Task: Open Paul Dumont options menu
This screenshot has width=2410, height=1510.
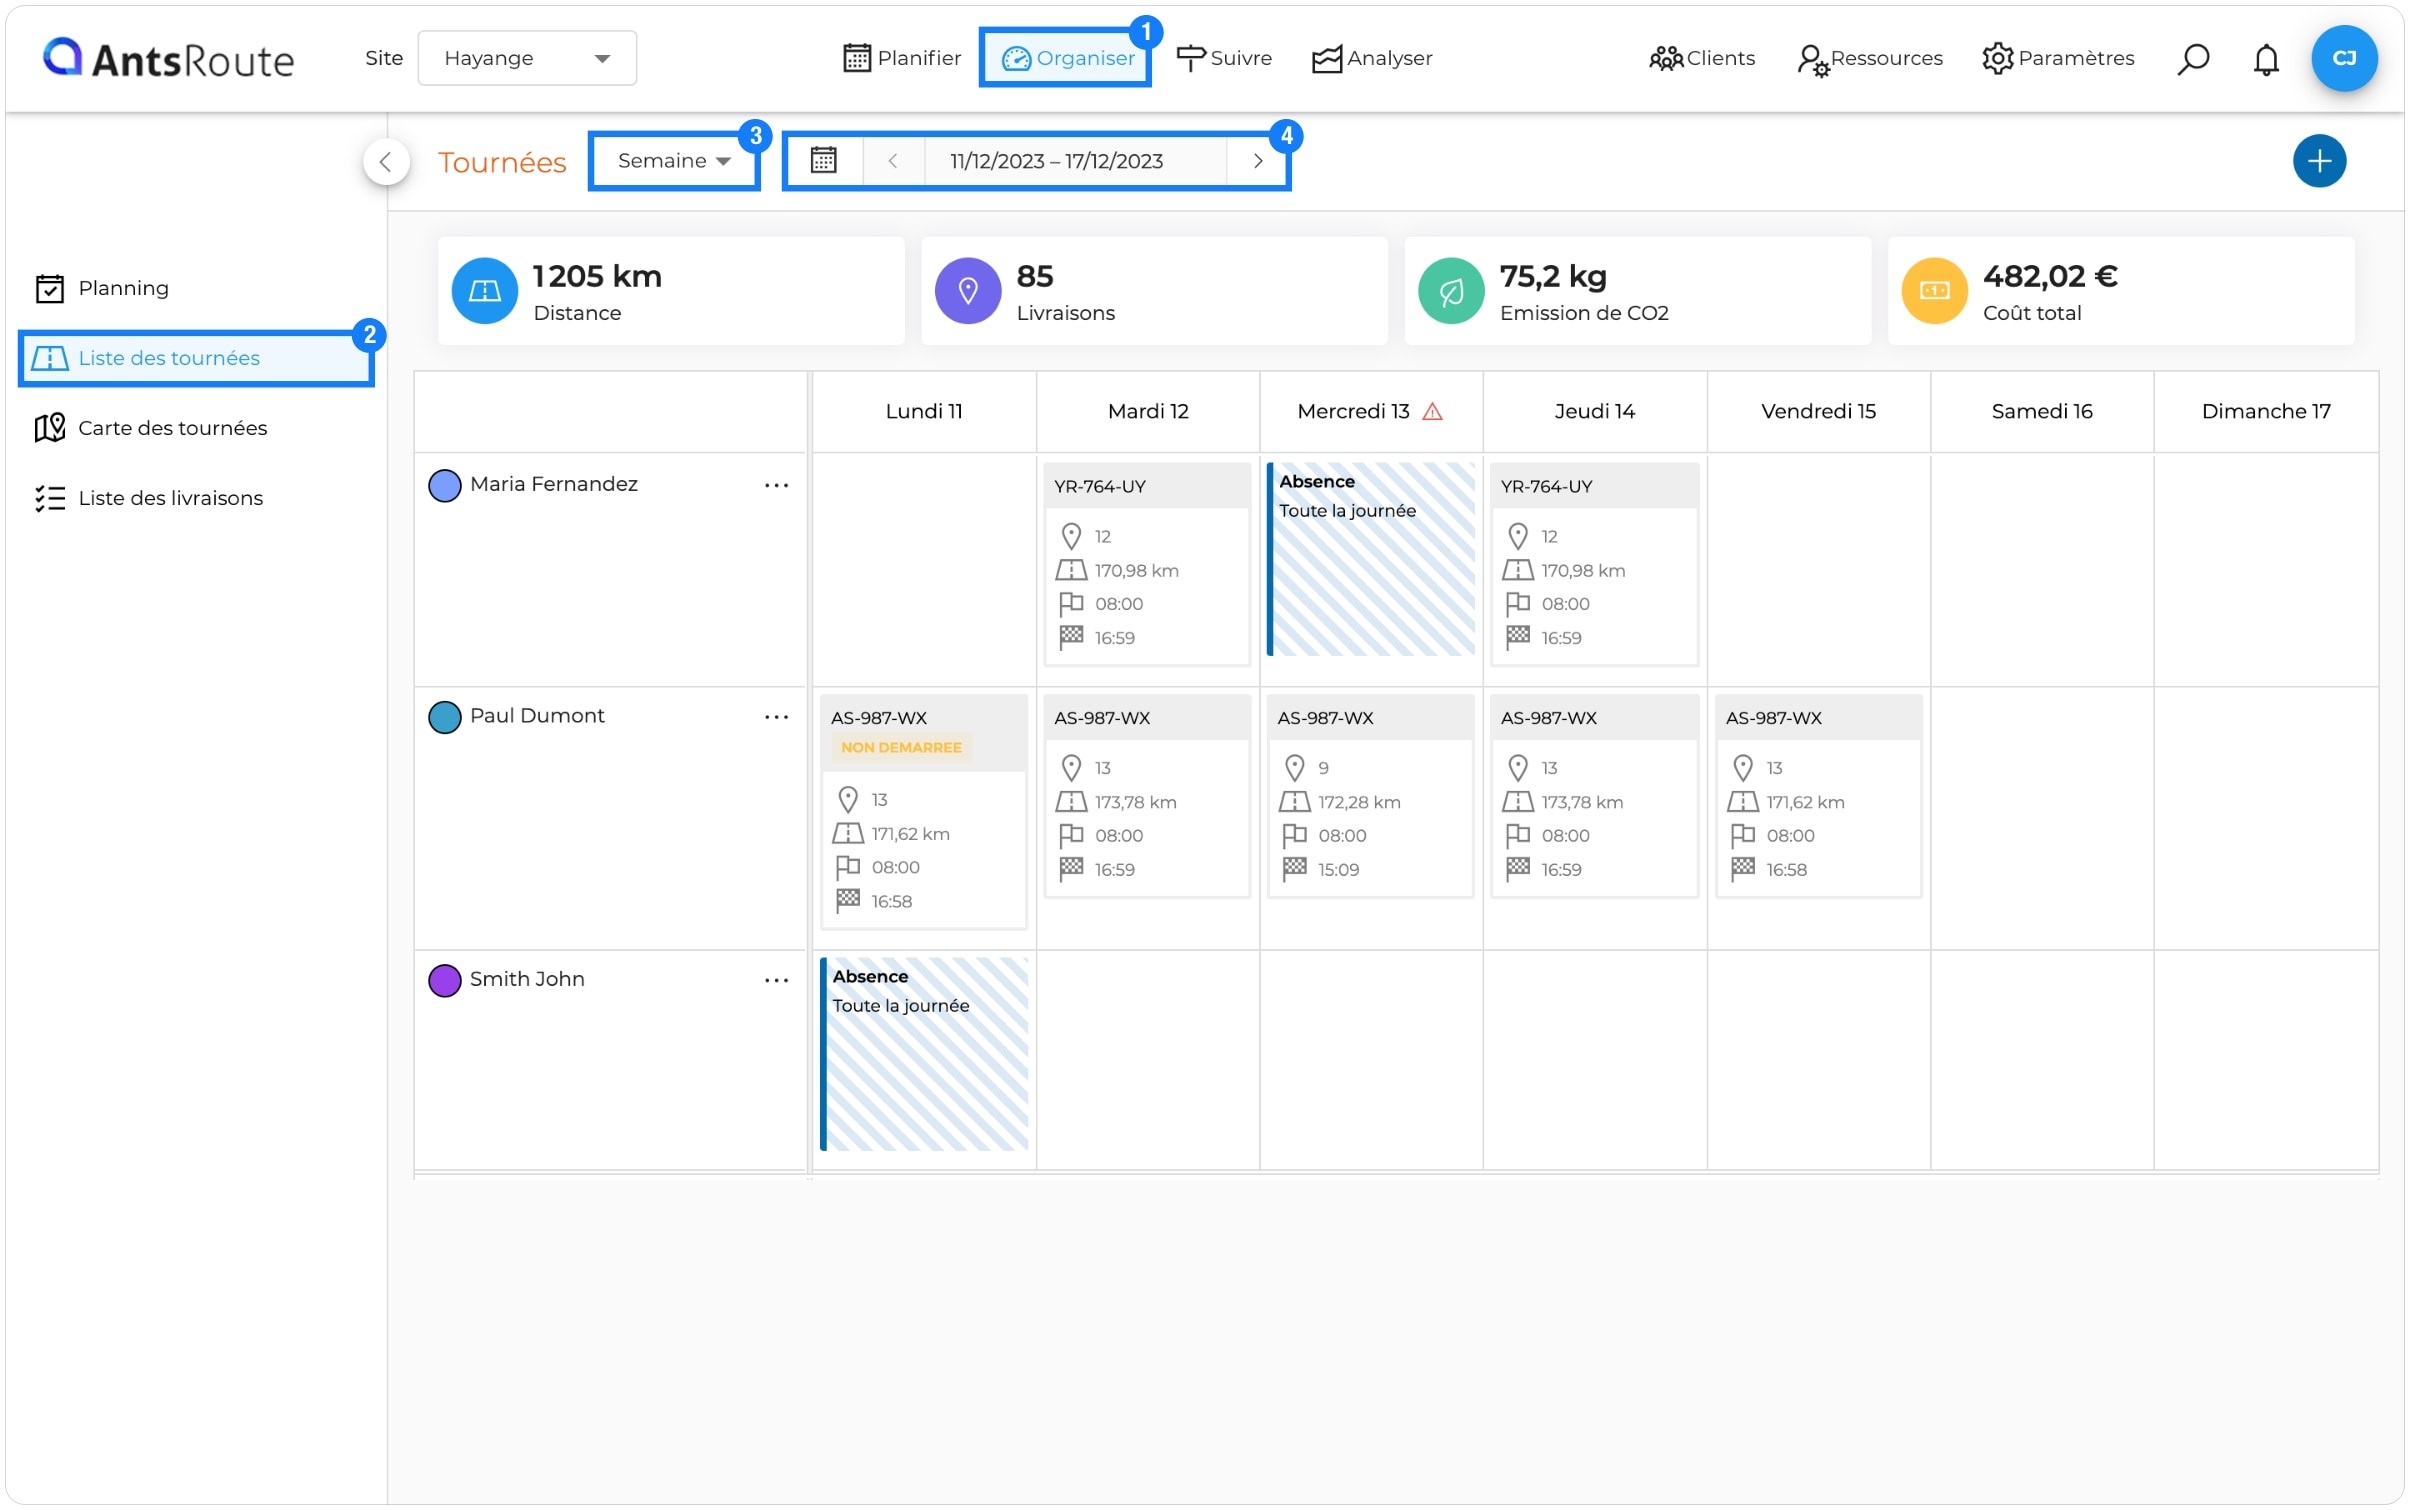Action: click(x=776, y=717)
